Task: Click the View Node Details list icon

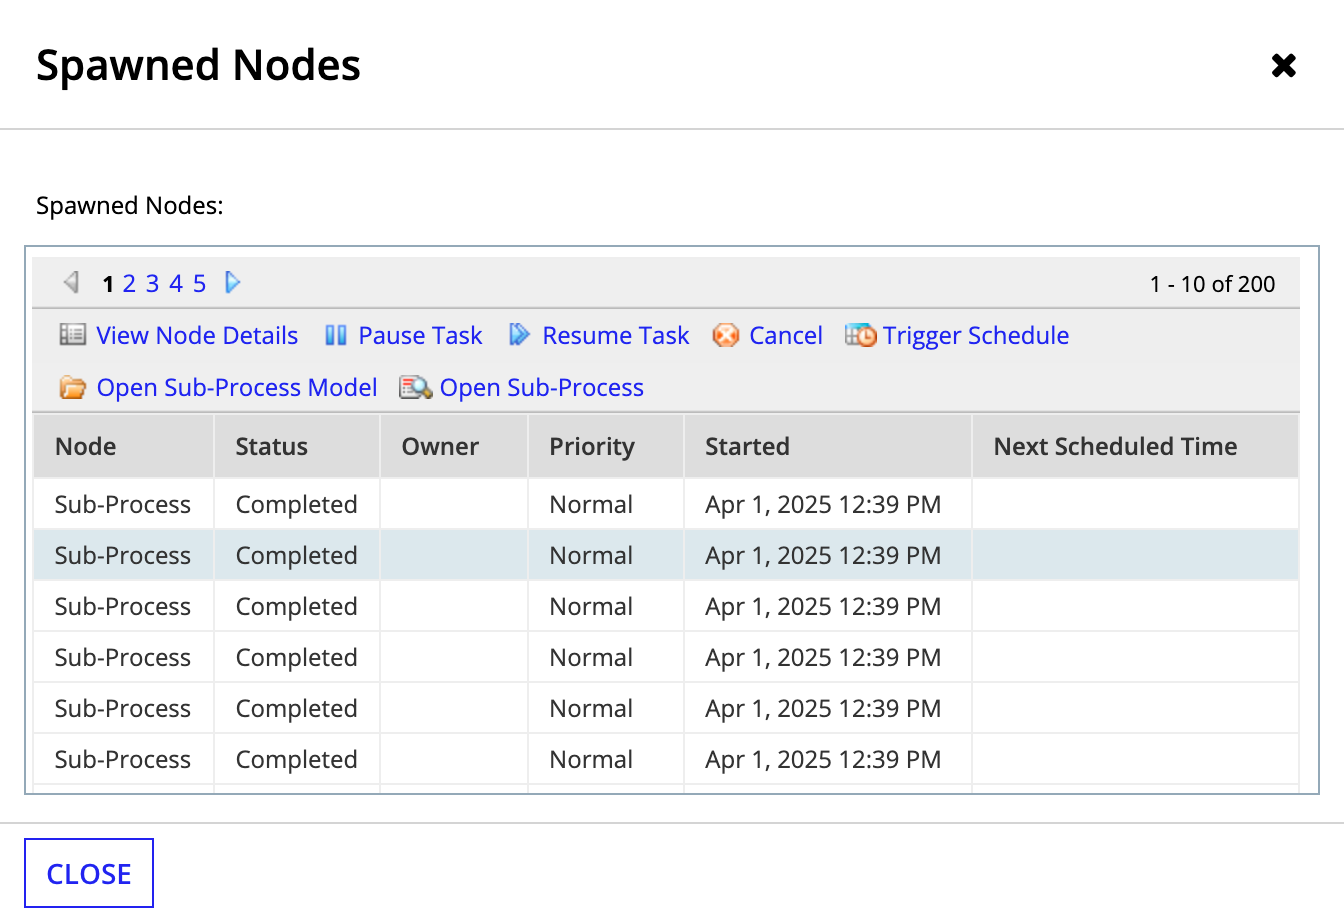Action: (73, 335)
